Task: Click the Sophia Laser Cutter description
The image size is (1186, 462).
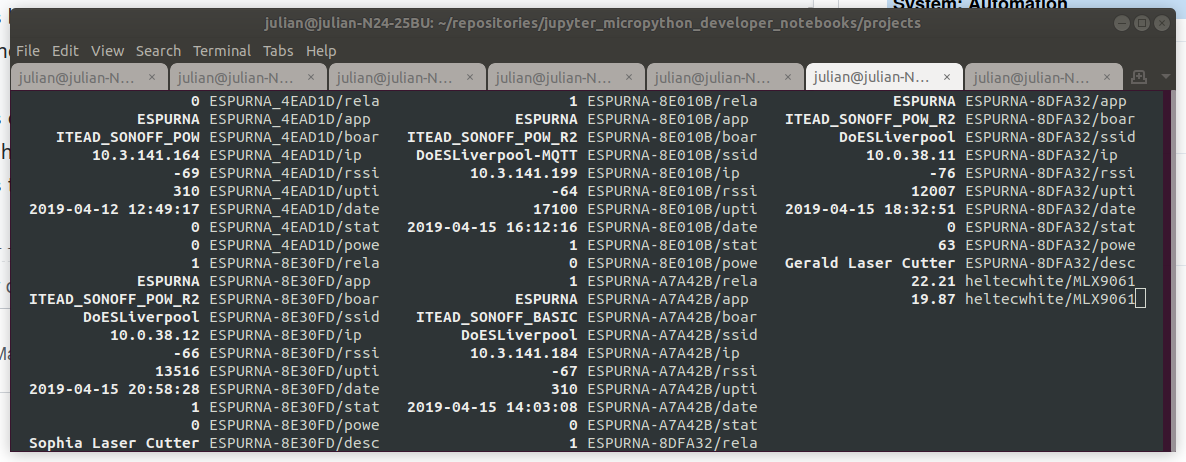Action: coord(114,443)
